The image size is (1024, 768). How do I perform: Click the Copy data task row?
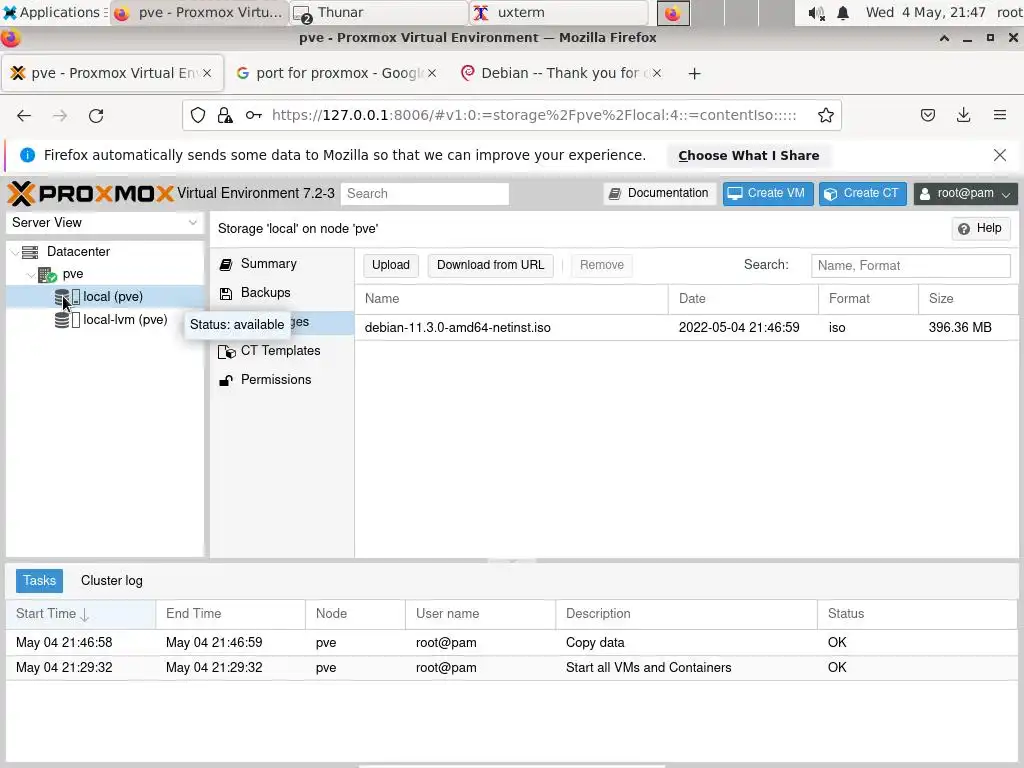tap(511, 643)
